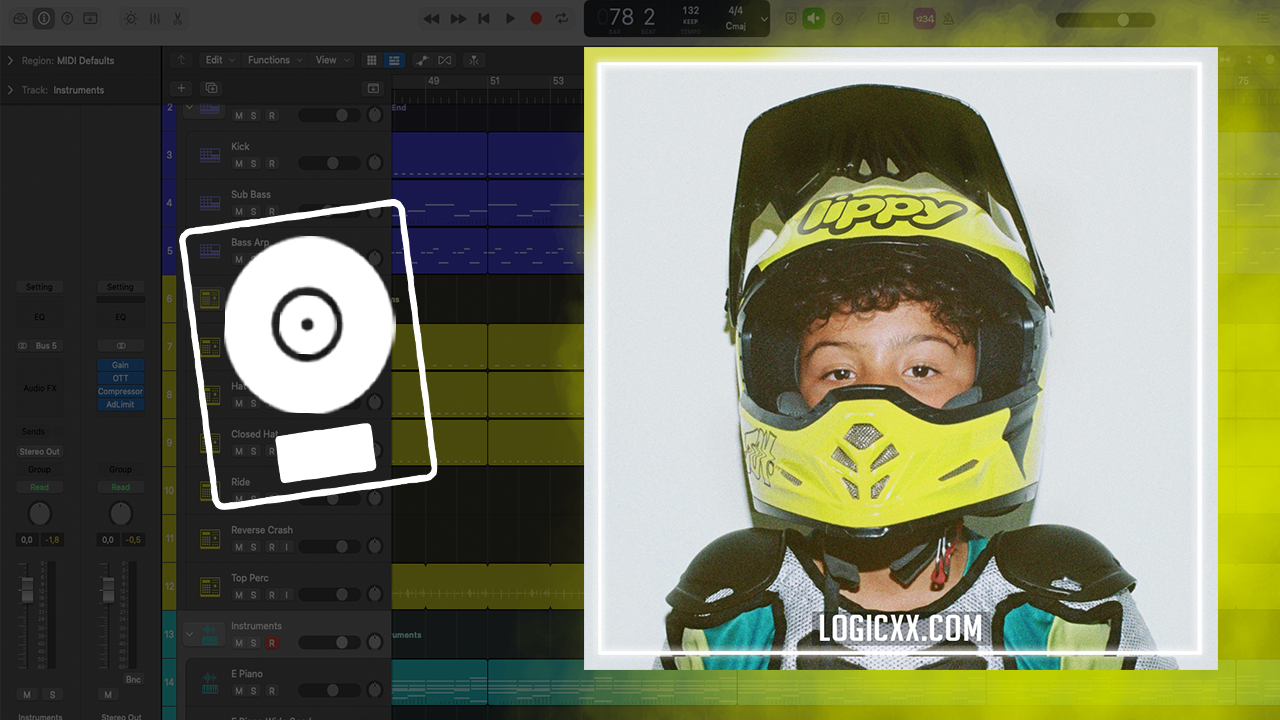The image size is (1280, 720).
Task: Click the catch playhead icon
Action: (473, 60)
